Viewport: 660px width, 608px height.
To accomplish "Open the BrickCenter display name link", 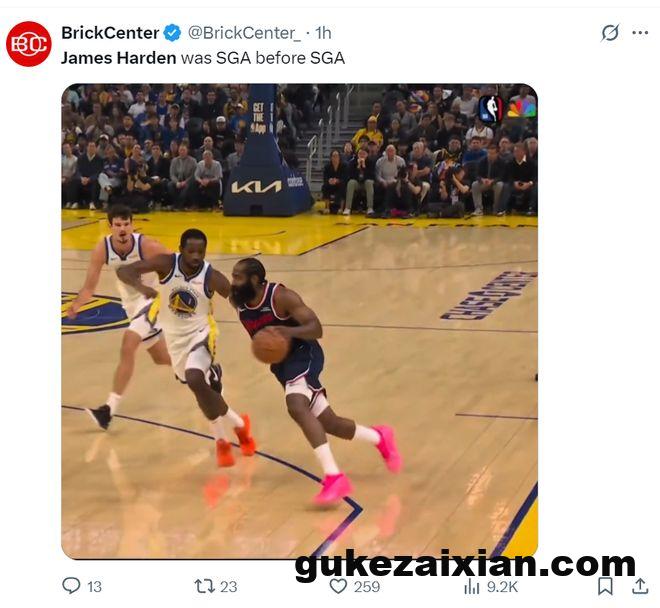I will tap(110, 33).
